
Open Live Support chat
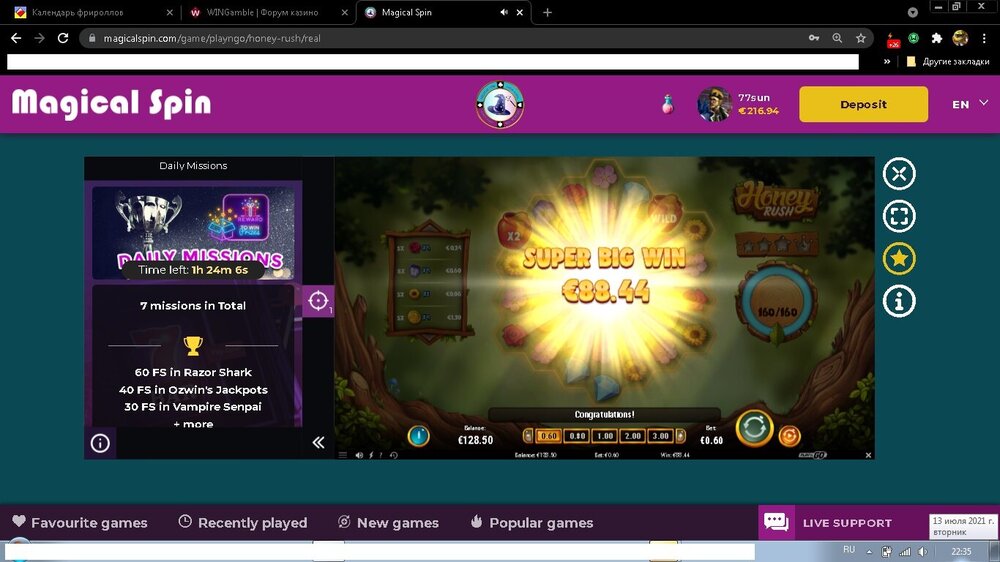828,522
